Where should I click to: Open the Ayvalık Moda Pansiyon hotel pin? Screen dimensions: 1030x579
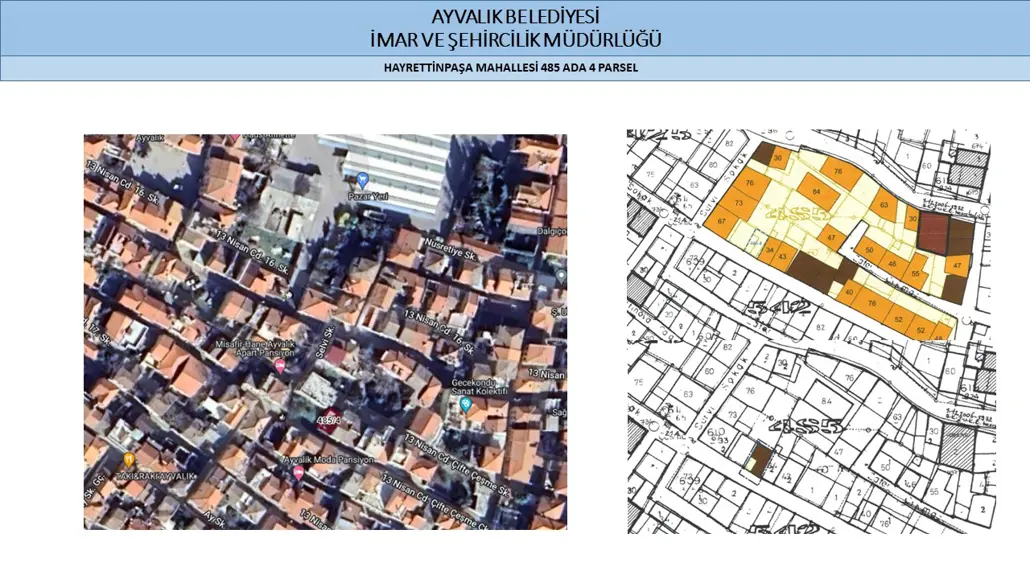pyautogui.click(x=298, y=470)
